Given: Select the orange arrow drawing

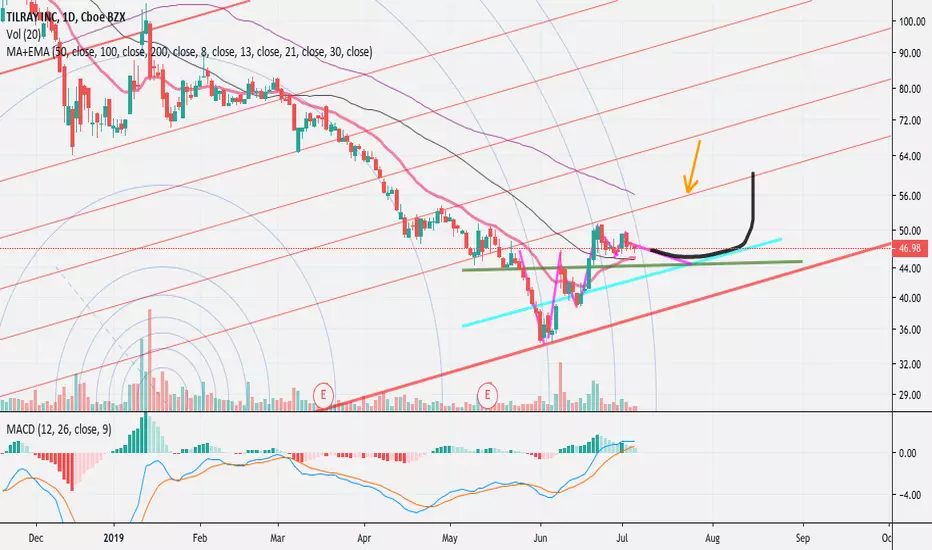Looking at the screenshot, I should click(692, 168).
